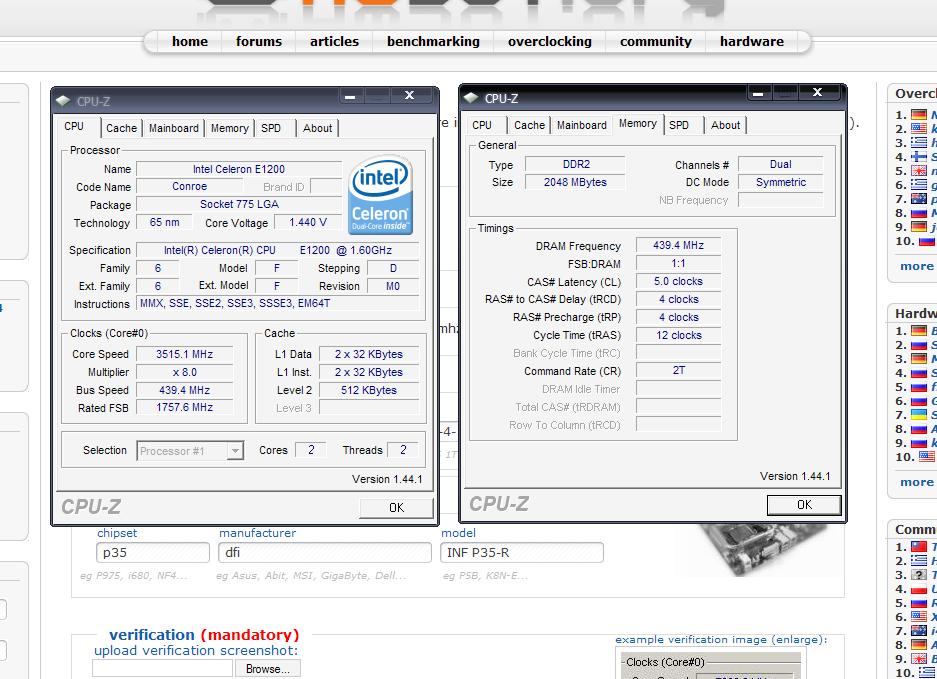937x679 pixels.
Task: Click the Instructions list MMX, SSE, SSE2
Action: pyautogui.click(x=278, y=303)
